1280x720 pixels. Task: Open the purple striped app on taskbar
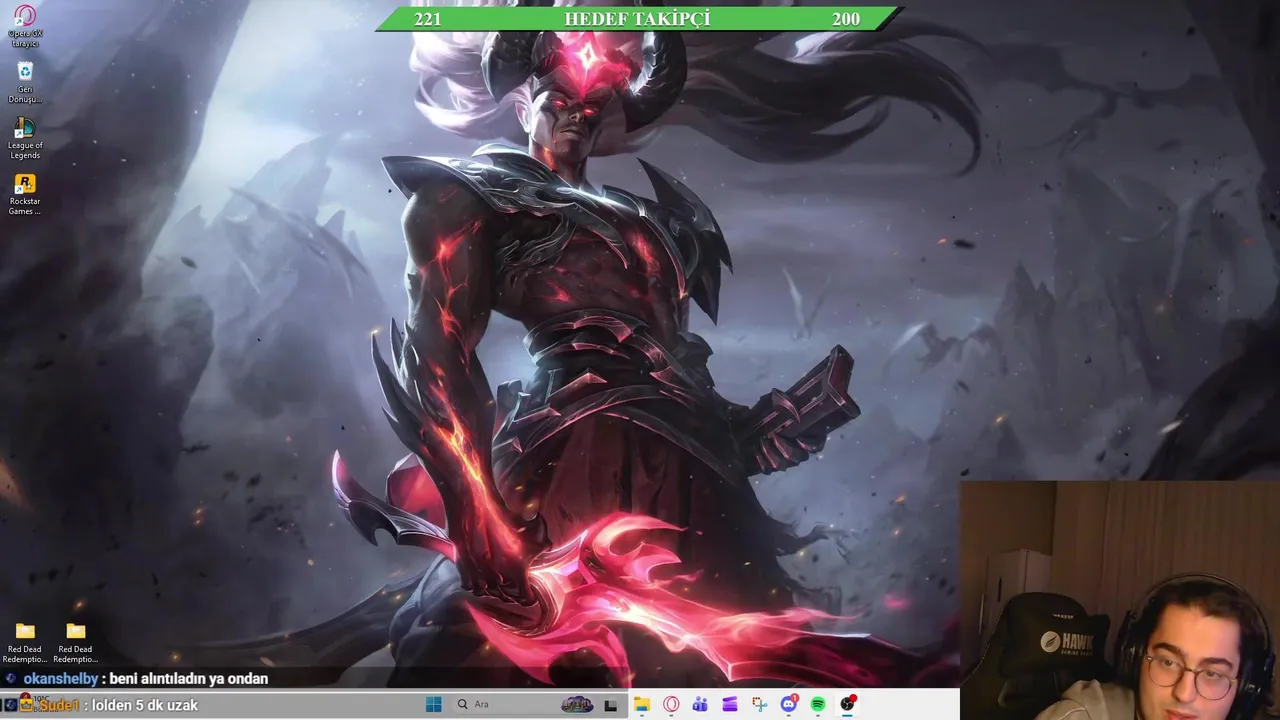tap(730, 705)
